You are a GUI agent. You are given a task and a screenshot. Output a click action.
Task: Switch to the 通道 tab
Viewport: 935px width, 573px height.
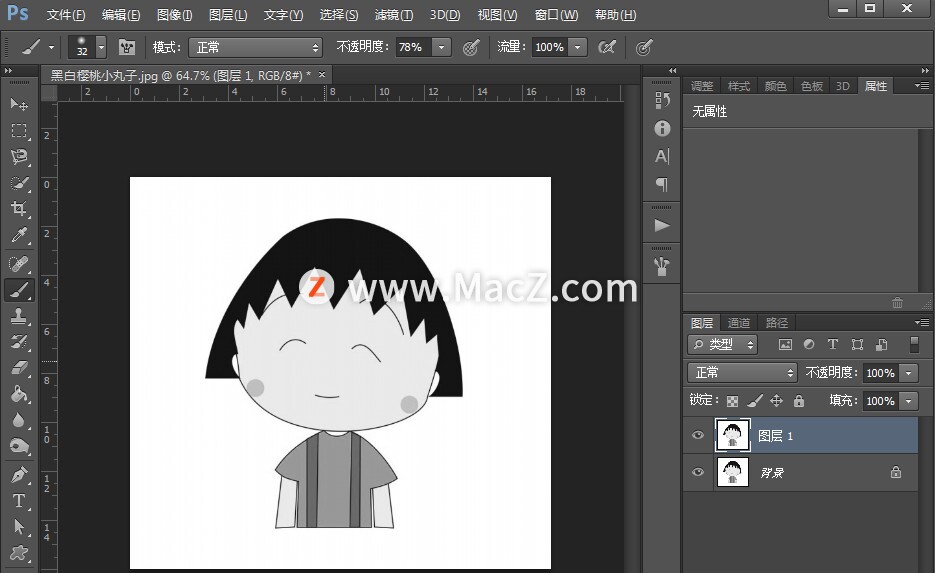tap(739, 323)
